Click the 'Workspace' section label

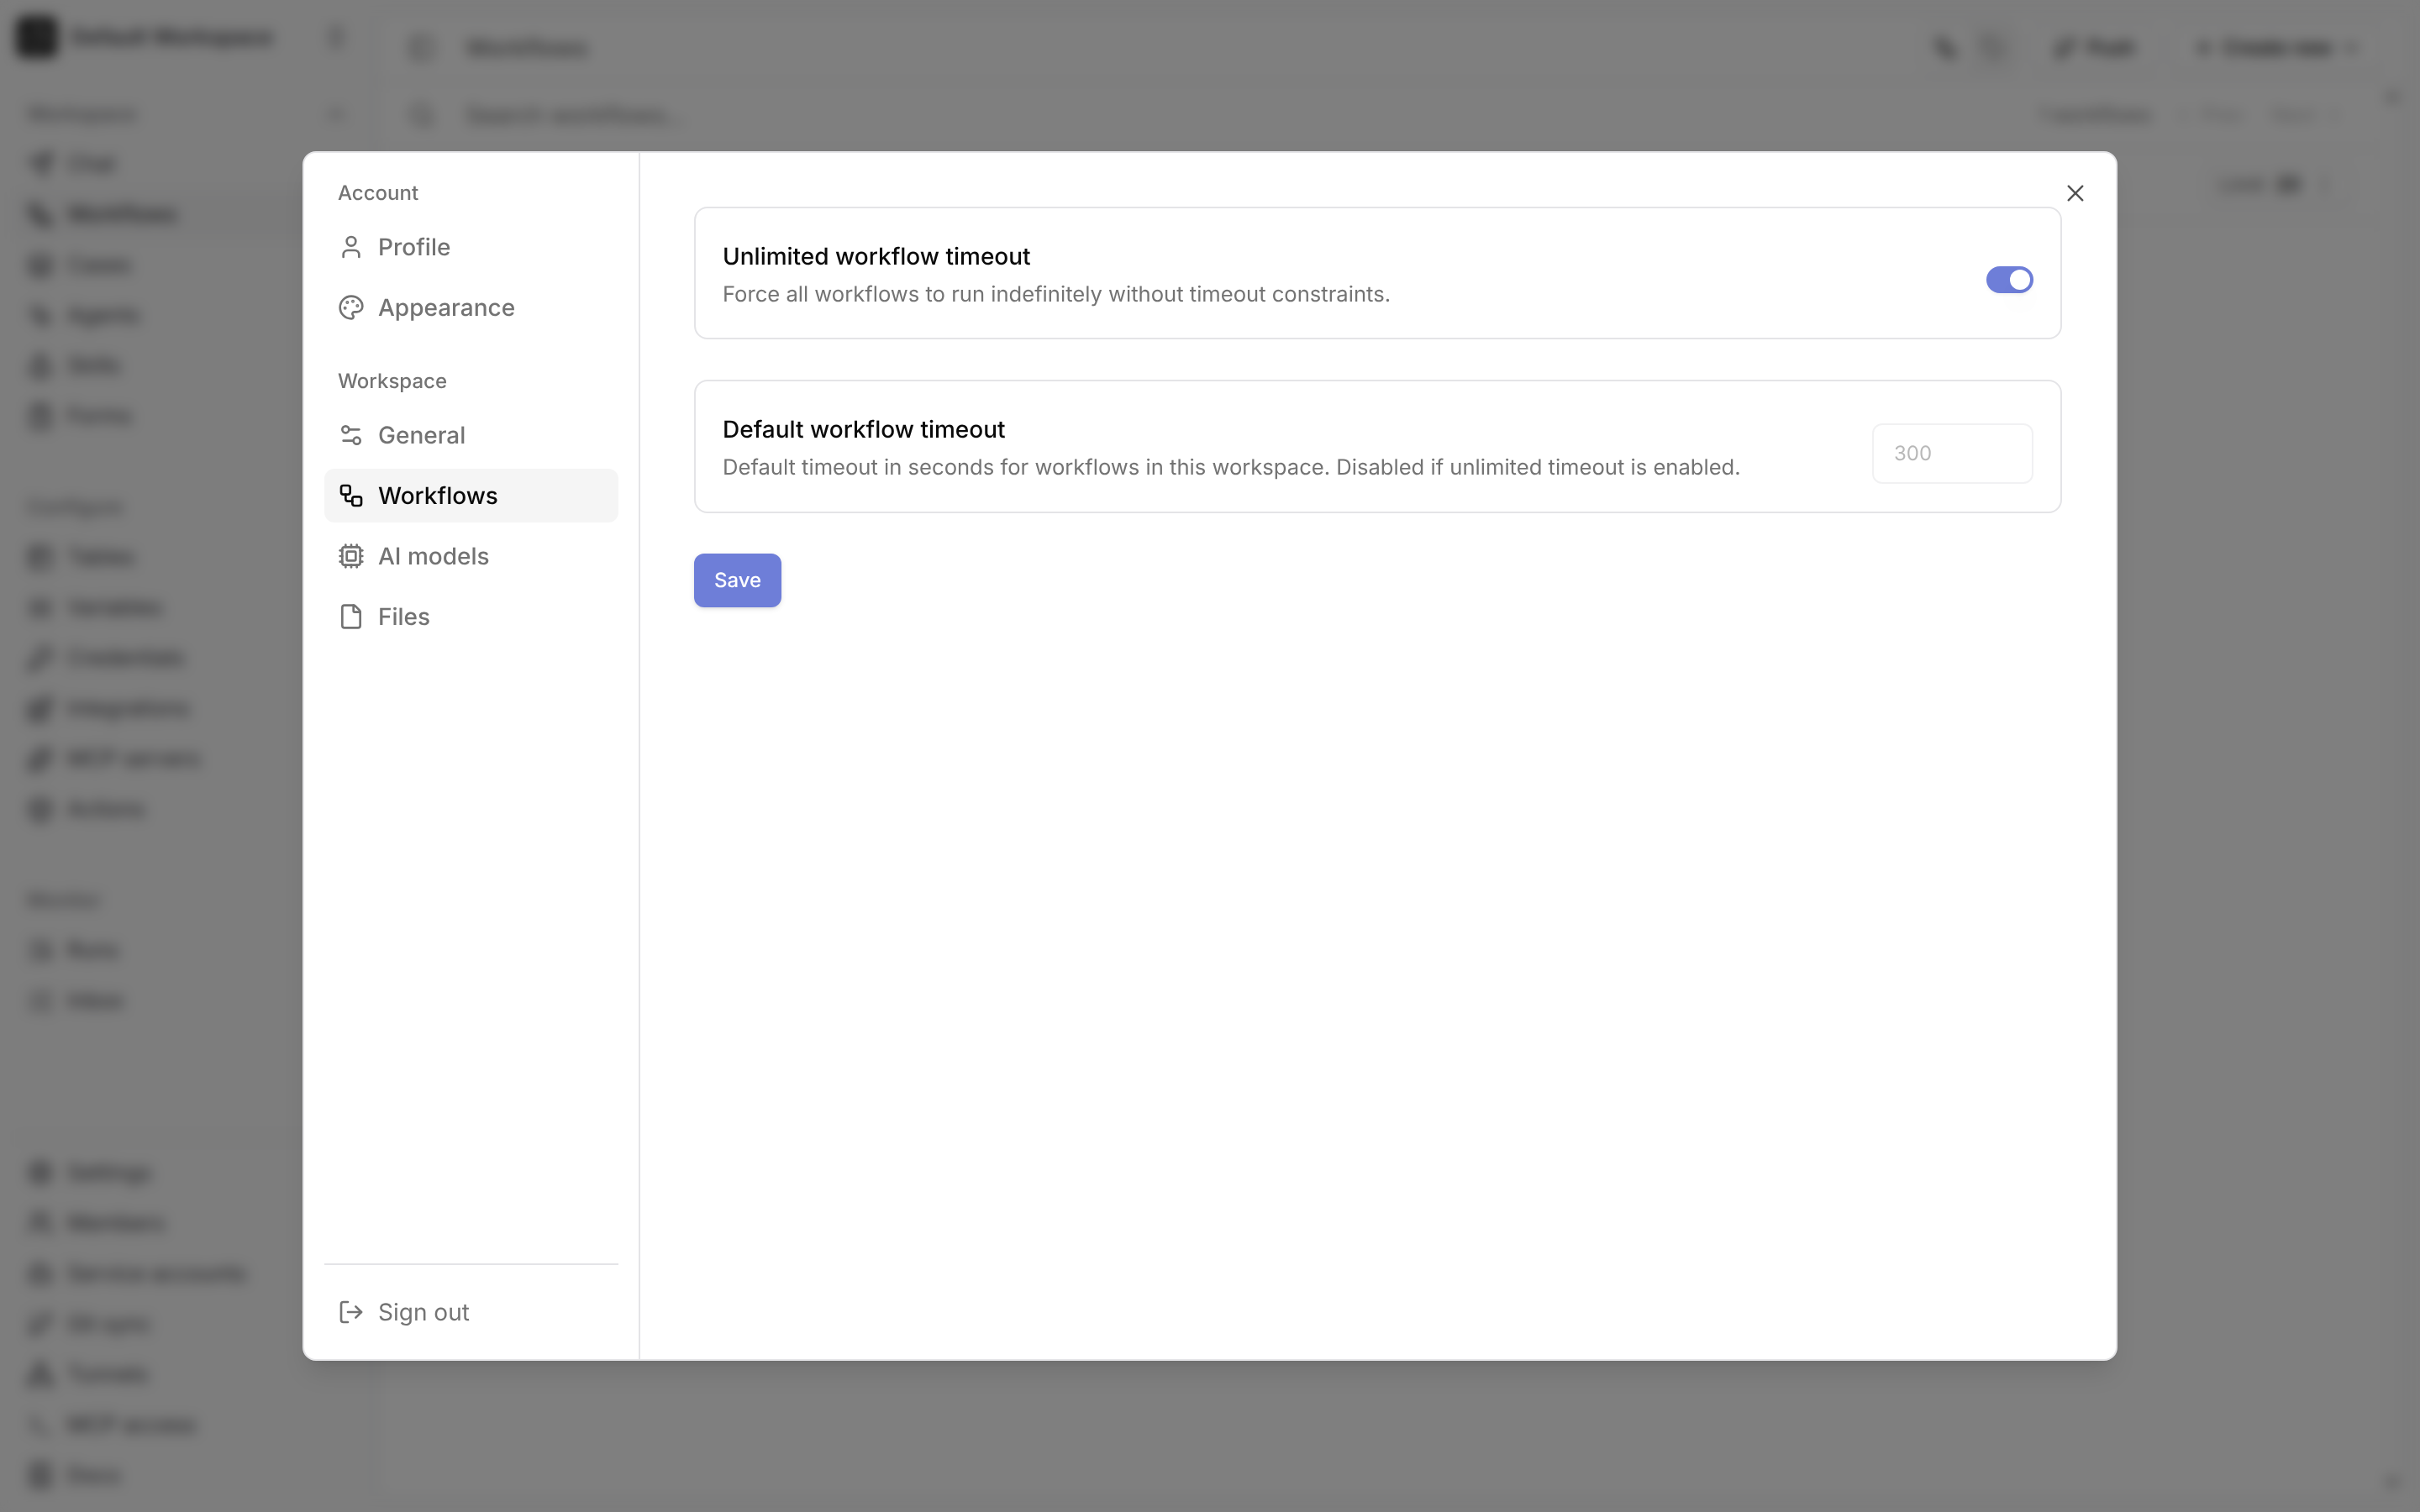(x=392, y=381)
